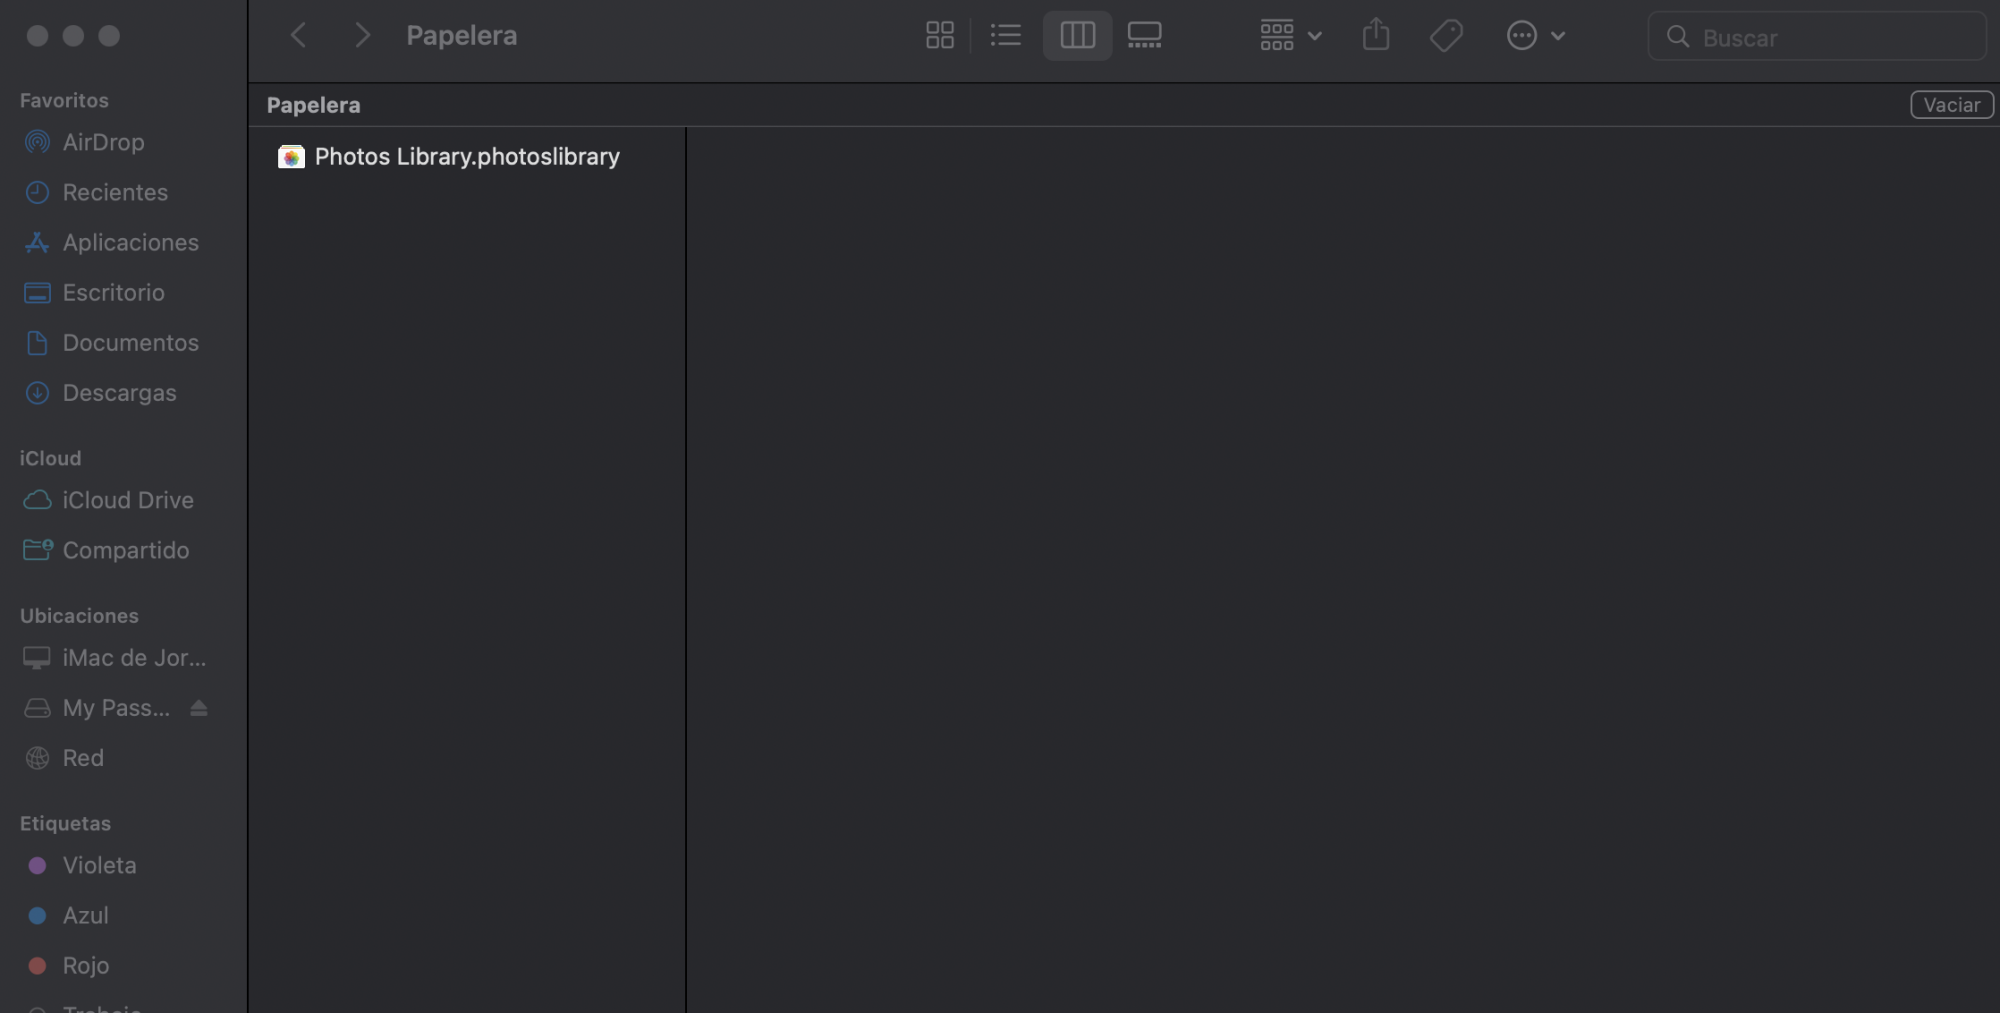The width and height of the screenshot is (2000, 1013).
Task: Click the Documentos document icon
Action: [37, 343]
